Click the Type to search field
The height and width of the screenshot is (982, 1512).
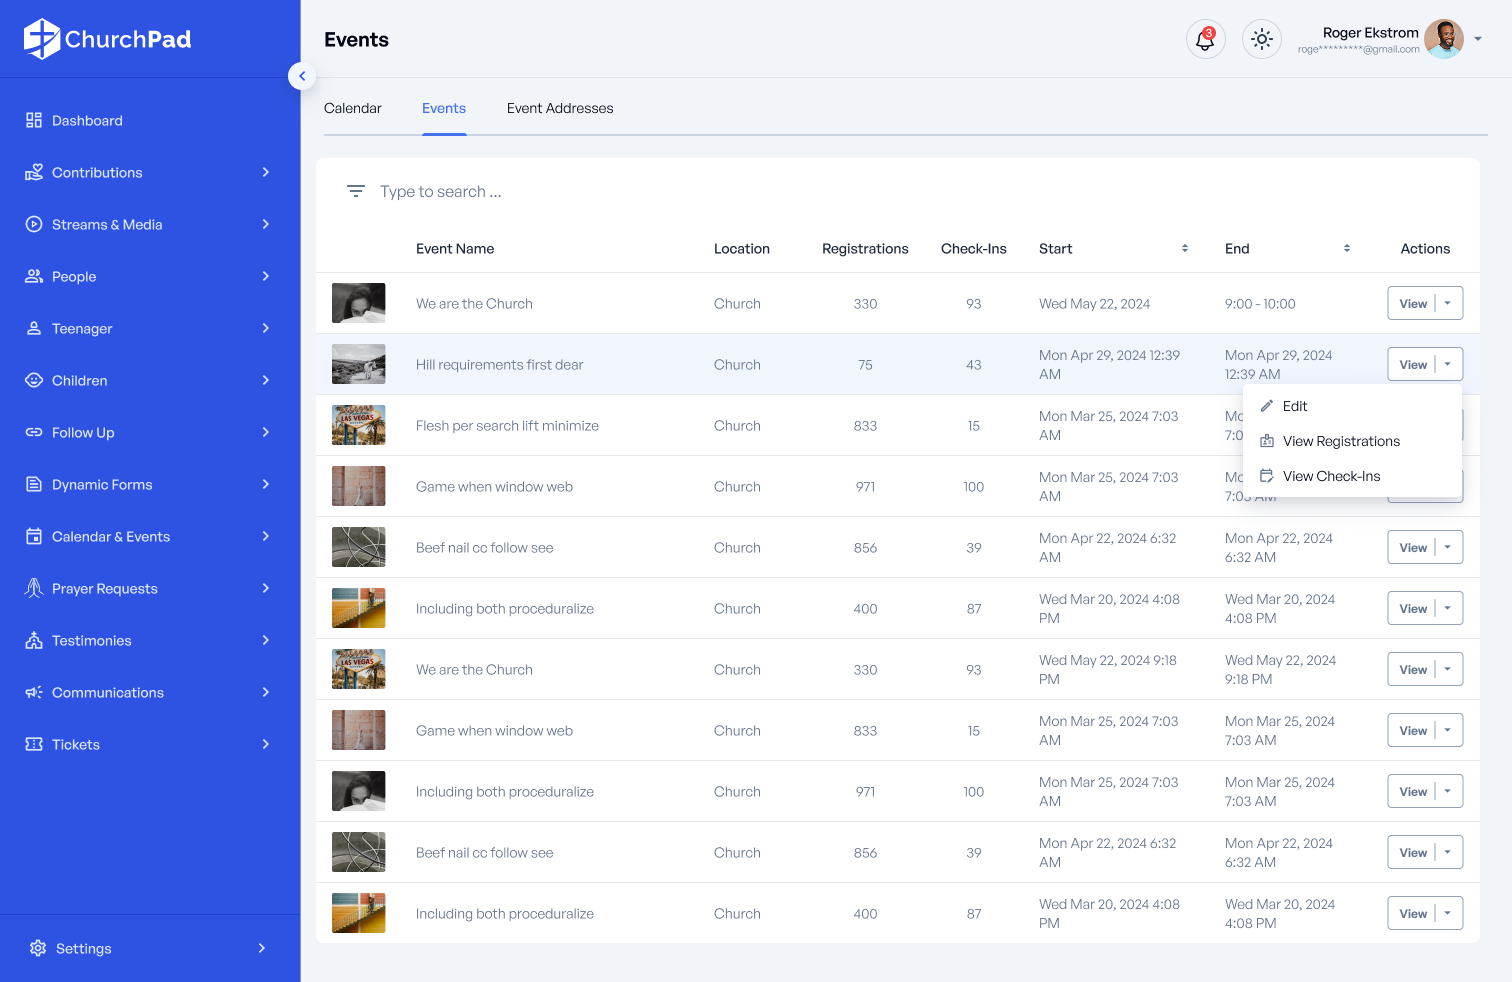point(440,192)
